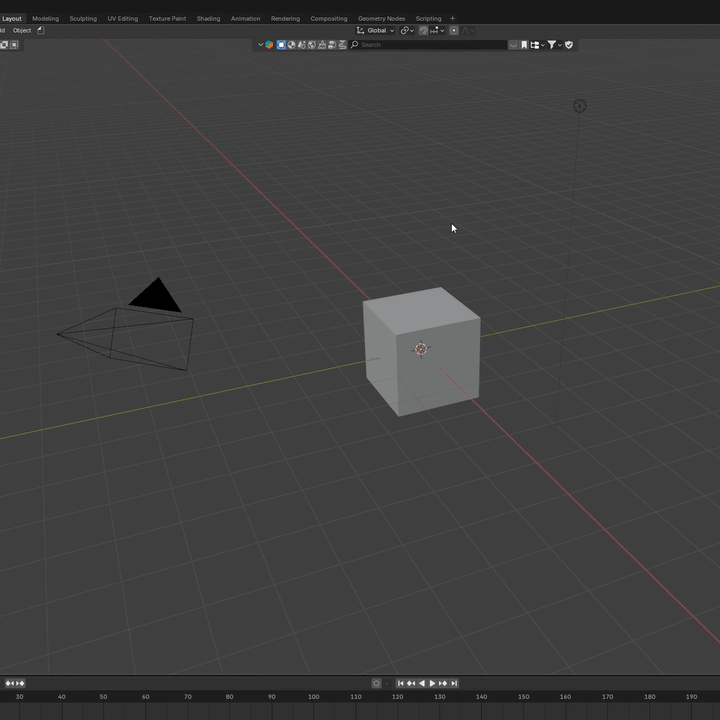The image size is (720, 720).
Task: Toggle proportional editing circle button
Action: [454, 30]
